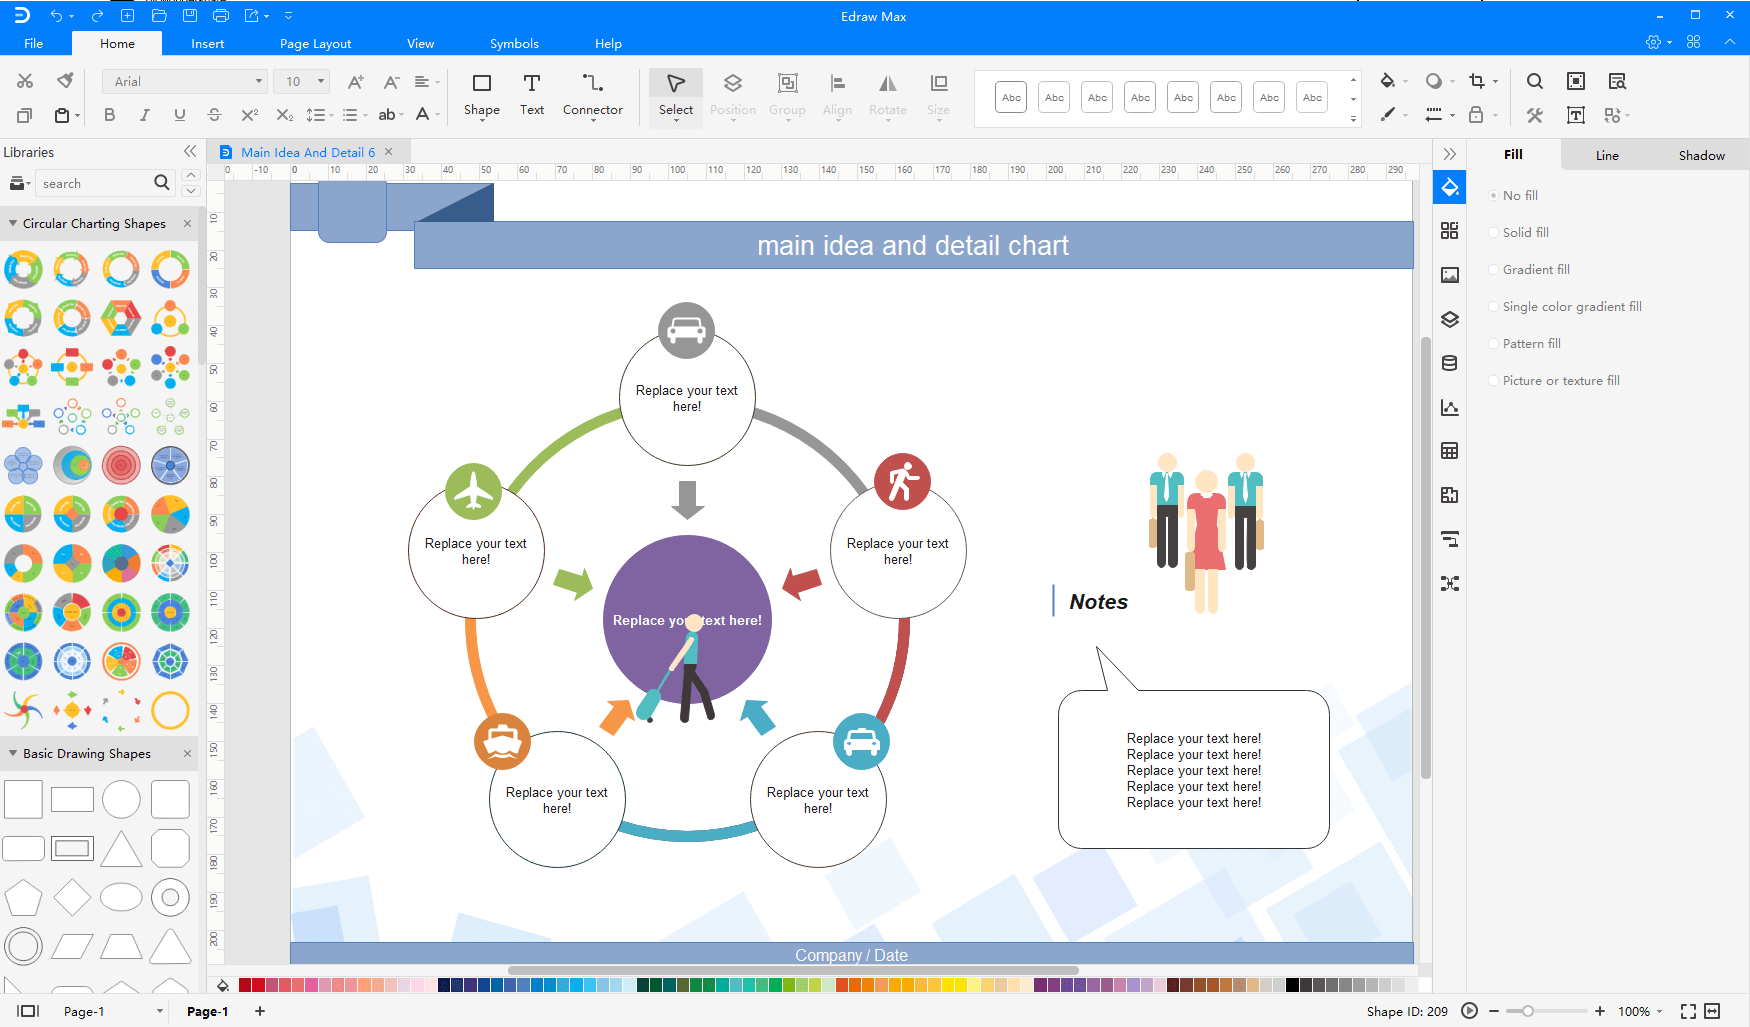Open the font size dropdown
The height and width of the screenshot is (1027, 1750).
pyautogui.click(x=318, y=81)
